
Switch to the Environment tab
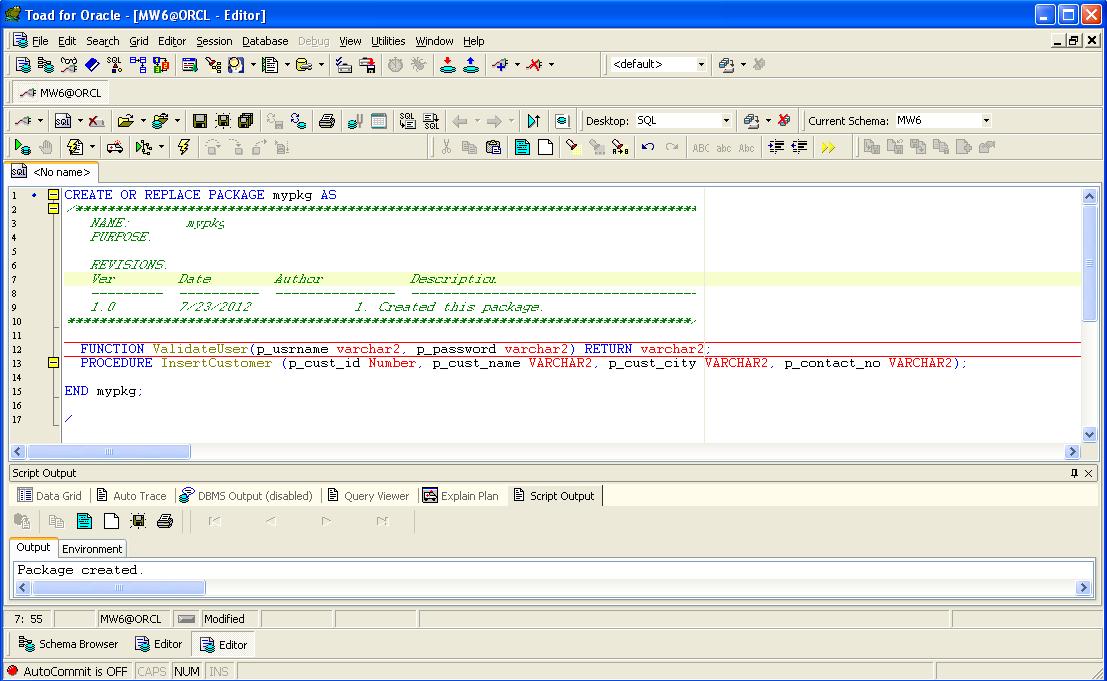91,548
